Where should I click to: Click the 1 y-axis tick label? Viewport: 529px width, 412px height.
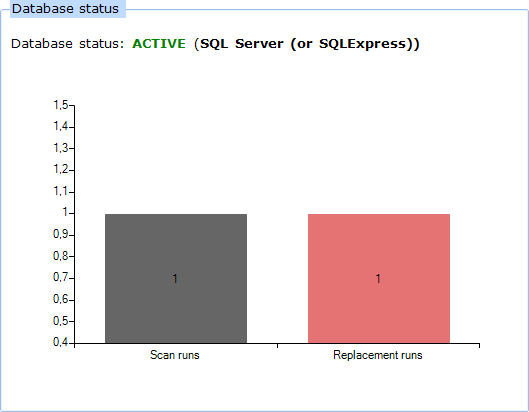pyautogui.click(x=65, y=212)
